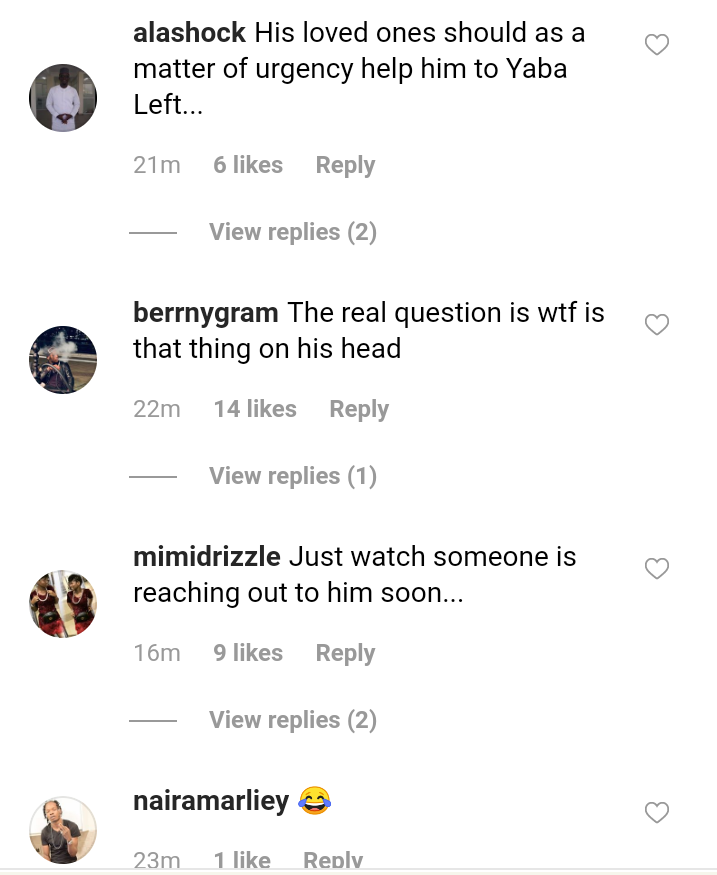The width and height of the screenshot is (717, 875).
Task: Open nairamarliey's avatar
Action: (x=63, y=830)
